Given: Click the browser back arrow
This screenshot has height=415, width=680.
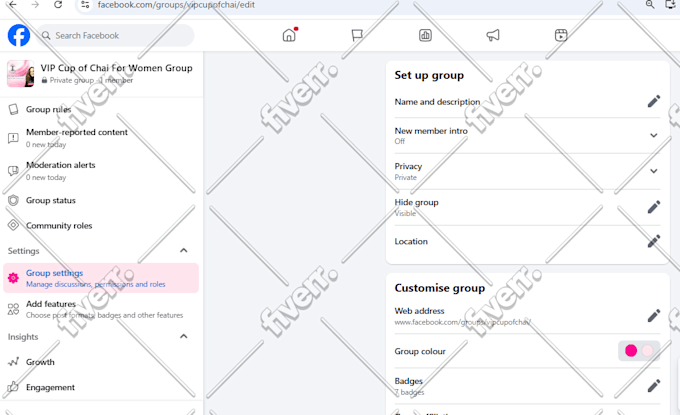Looking at the screenshot, I should pos(13,5).
